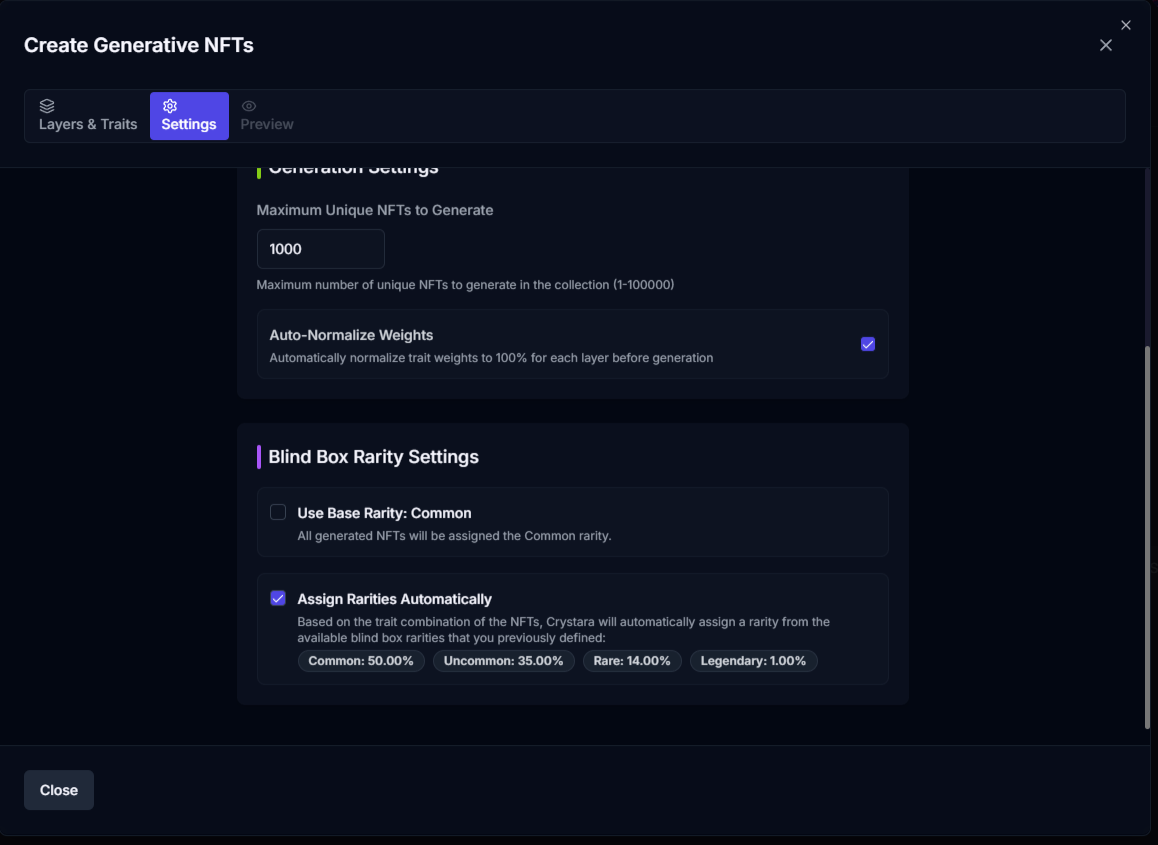The image size is (1158, 845).
Task: Click the stacked layers icon in the tab bar
Action: [x=47, y=106]
